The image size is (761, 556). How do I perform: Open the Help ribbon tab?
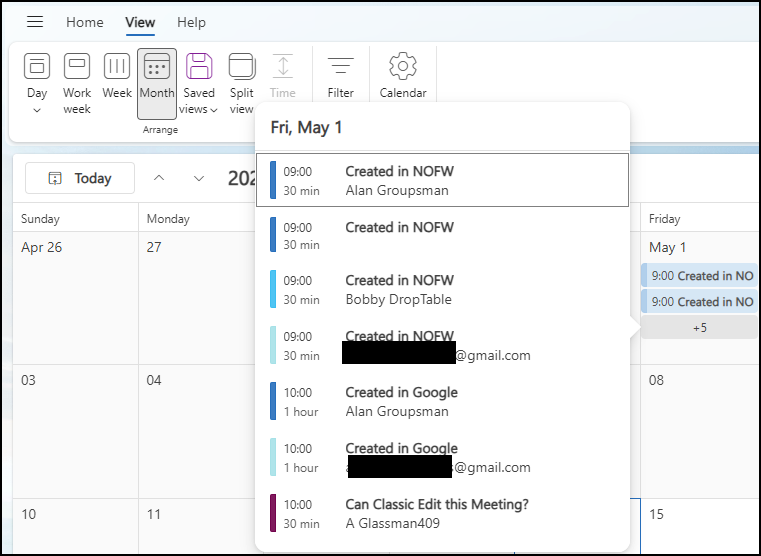(191, 22)
